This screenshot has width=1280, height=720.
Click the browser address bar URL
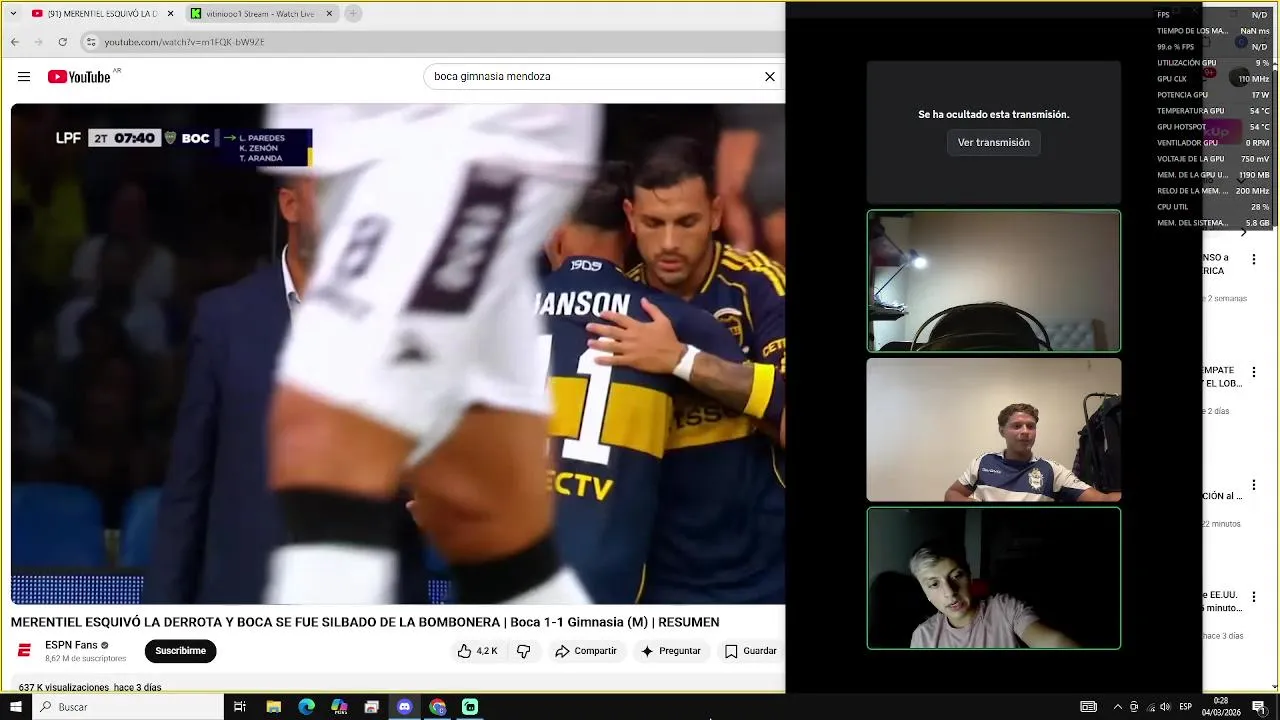coord(184,42)
